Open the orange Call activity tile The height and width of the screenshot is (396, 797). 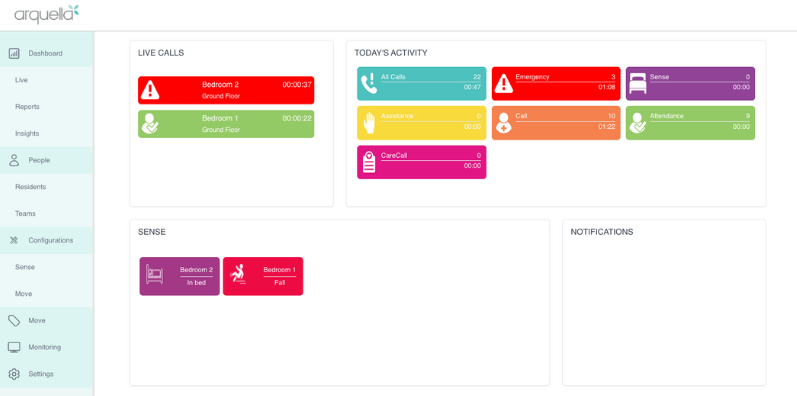click(556, 123)
